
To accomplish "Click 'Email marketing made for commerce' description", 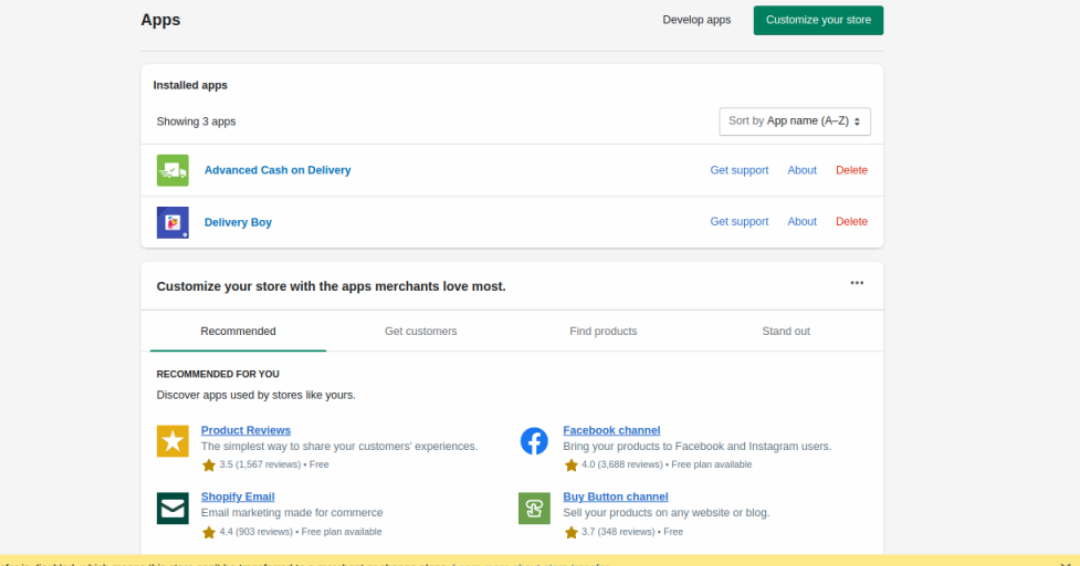I will point(292,513).
